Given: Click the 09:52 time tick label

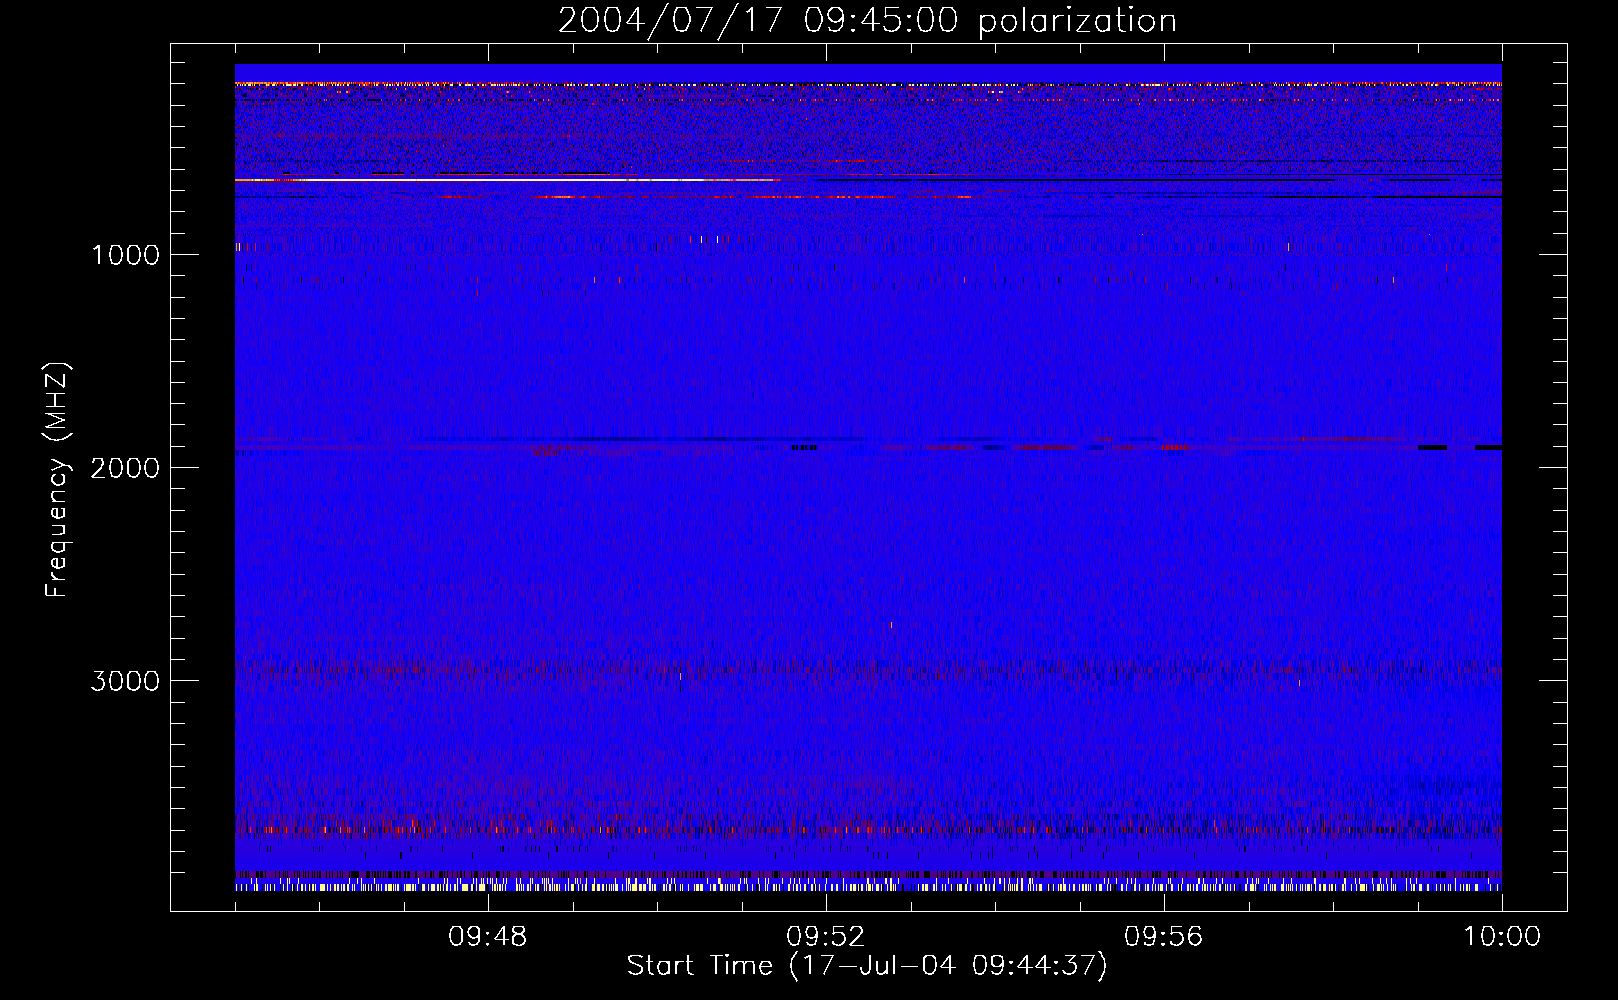Looking at the screenshot, I should [x=826, y=937].
